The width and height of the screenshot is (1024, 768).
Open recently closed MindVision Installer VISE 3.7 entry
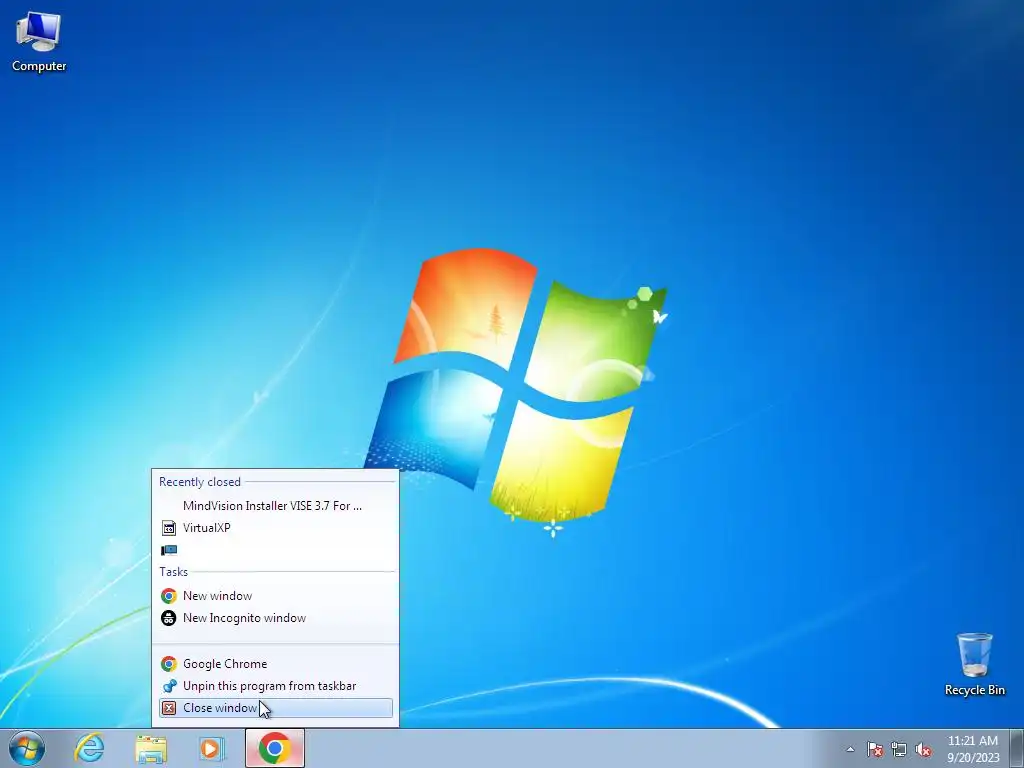click(276, 505)
